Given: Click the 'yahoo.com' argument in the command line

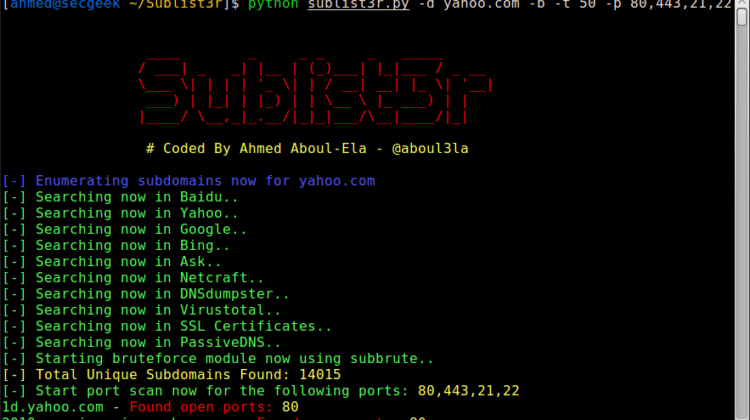Looking at the screenshot, I should 481,4.
